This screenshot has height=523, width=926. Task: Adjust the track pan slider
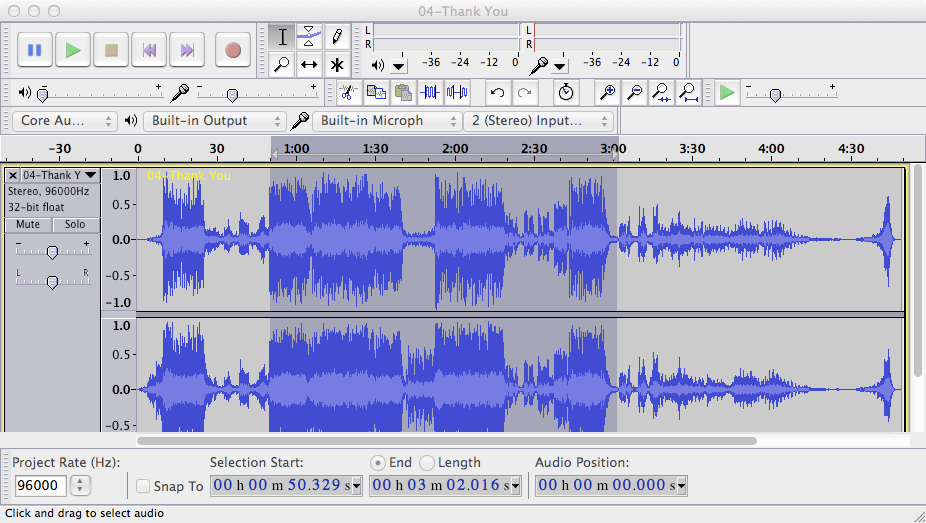53,282
